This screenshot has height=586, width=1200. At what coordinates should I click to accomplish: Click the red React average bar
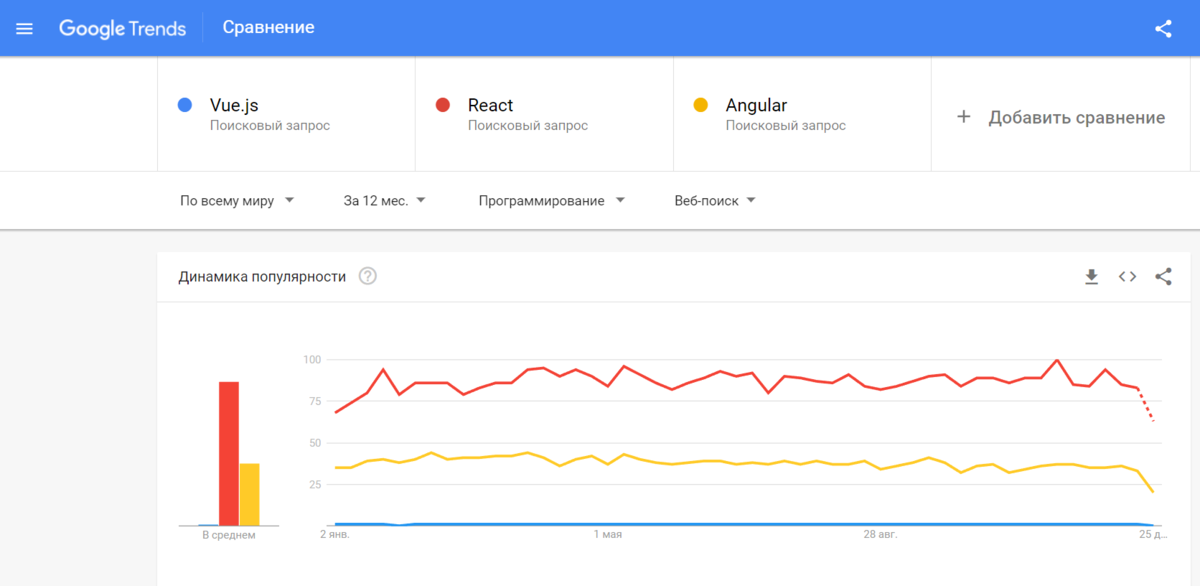pyautogui.click(x=229, y=453)
